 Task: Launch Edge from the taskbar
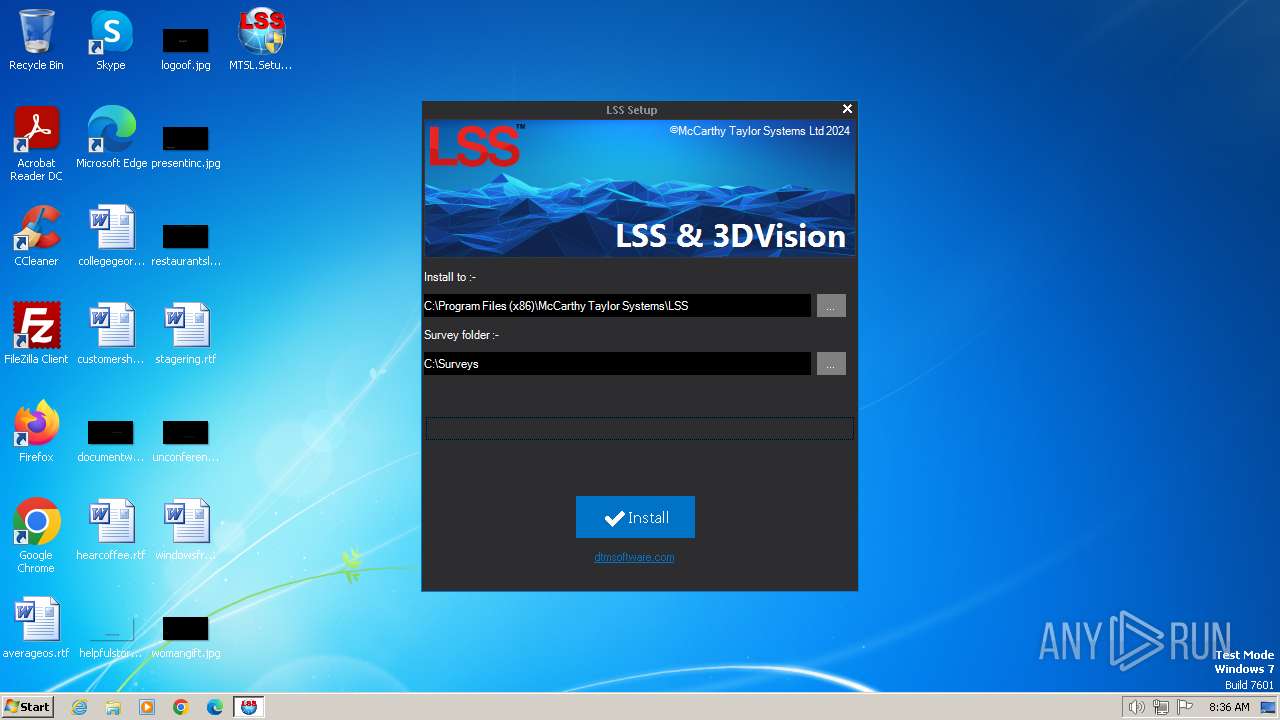pyautogui.click(x=215, y=707)
